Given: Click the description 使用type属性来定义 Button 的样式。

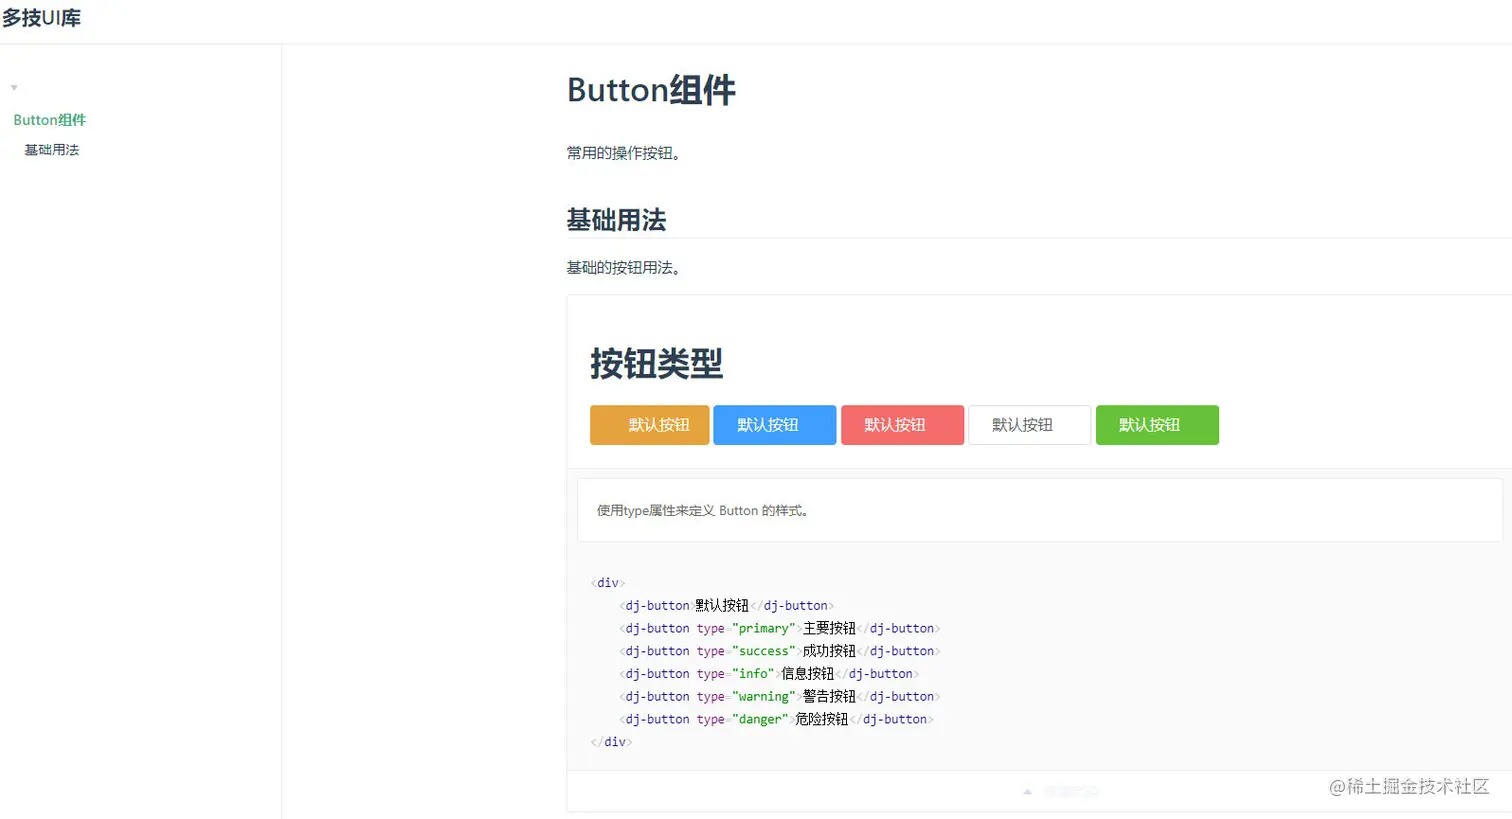Looking at the screenshot, I should point(703,511).
